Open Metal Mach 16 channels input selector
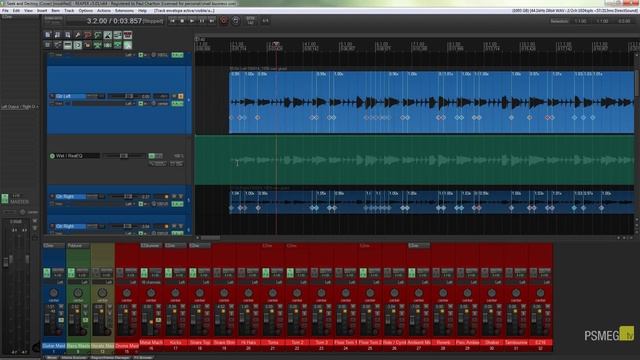The width and height of the screenshot is (640, 360). [x=151, y=282]
